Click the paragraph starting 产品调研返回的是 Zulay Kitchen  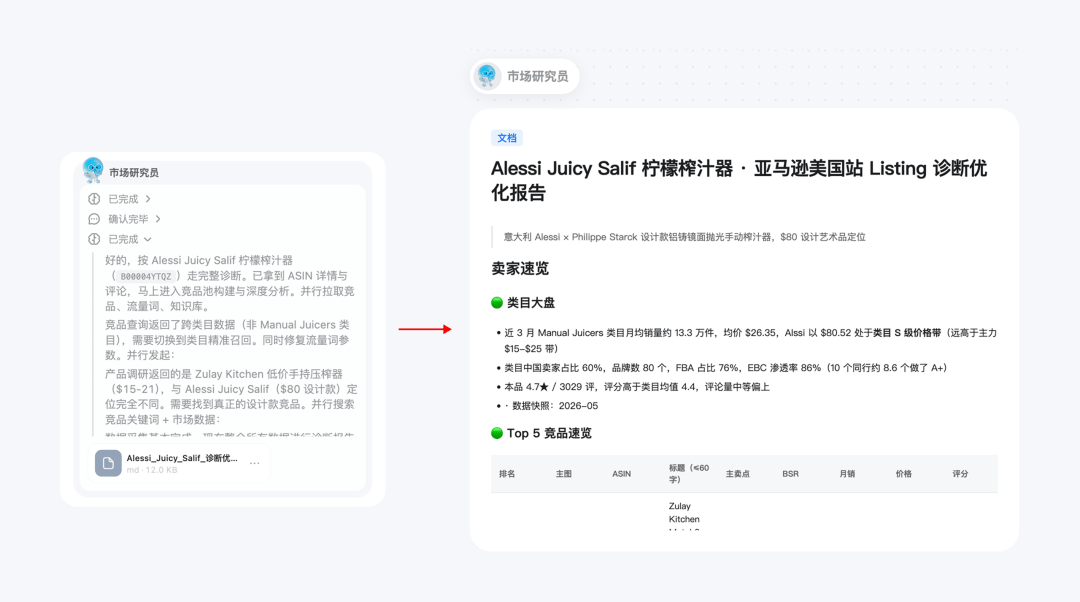231,397
